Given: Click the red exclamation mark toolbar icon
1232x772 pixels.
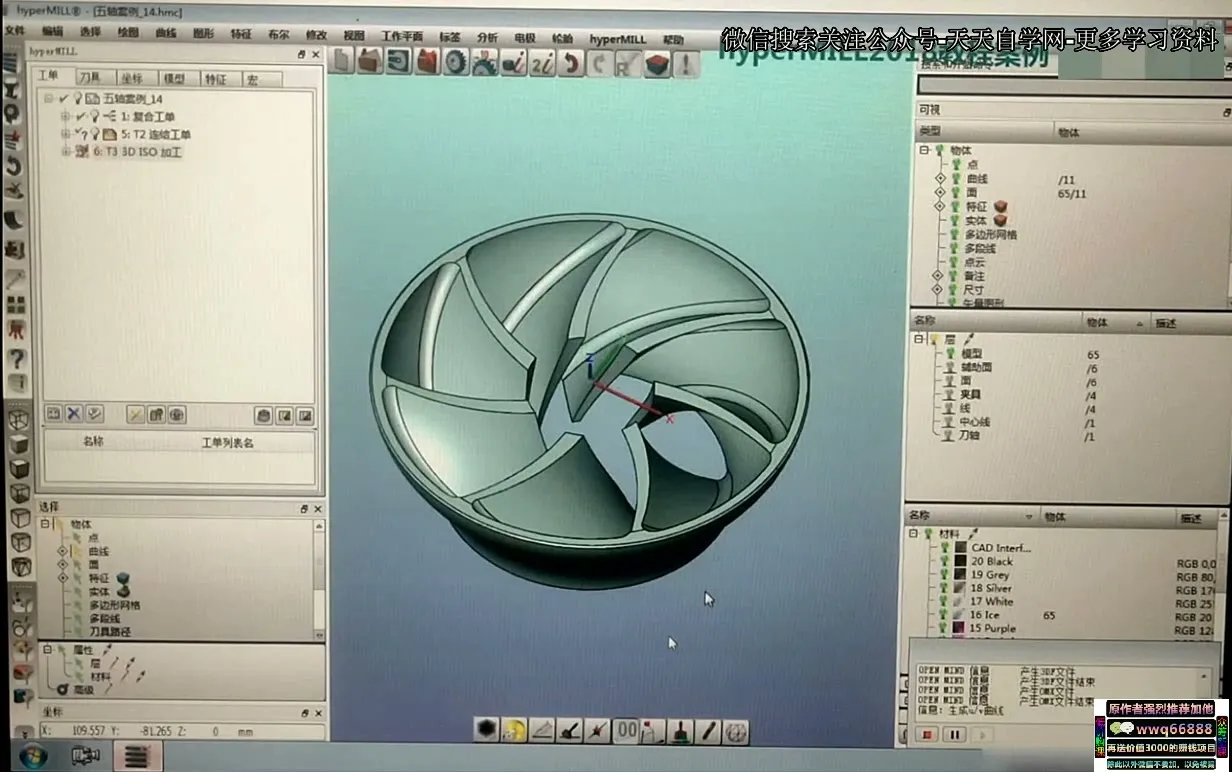Looking at the screenshot, I should click(686, 64).
